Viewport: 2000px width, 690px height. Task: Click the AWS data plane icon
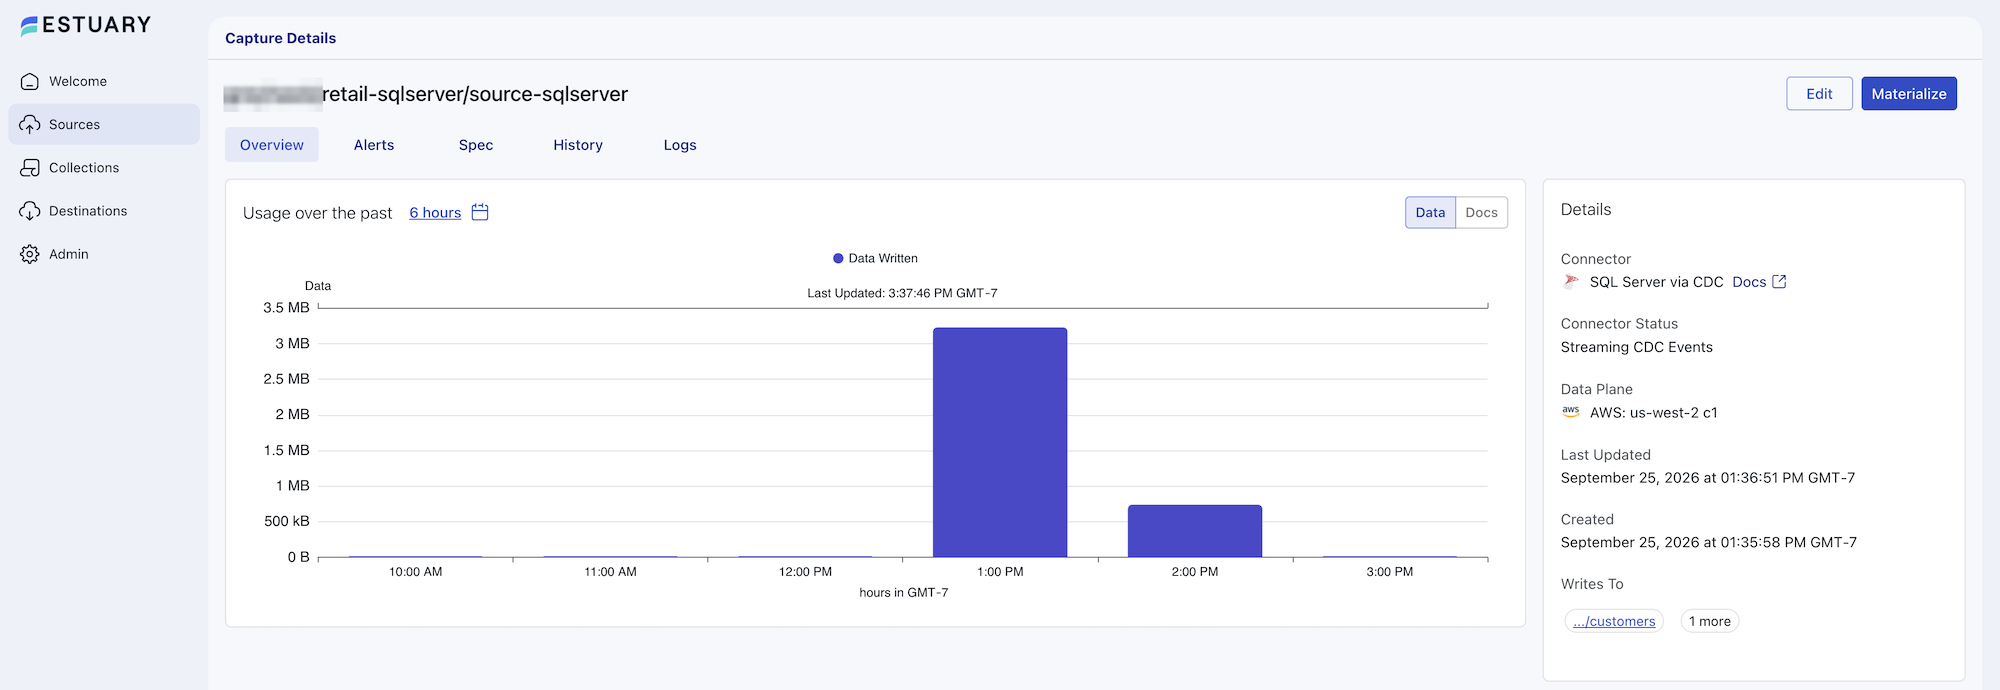[x=1571, y=412]
